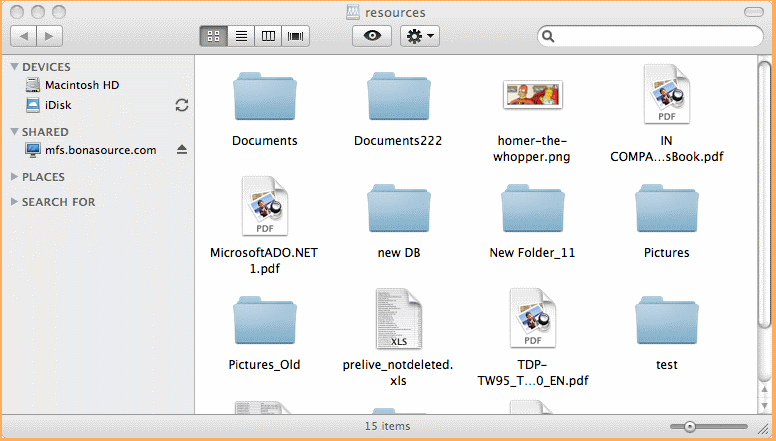Go back with the left arrow button
The height and width of the screenshot is (441, 776).
tap(23, 36)
